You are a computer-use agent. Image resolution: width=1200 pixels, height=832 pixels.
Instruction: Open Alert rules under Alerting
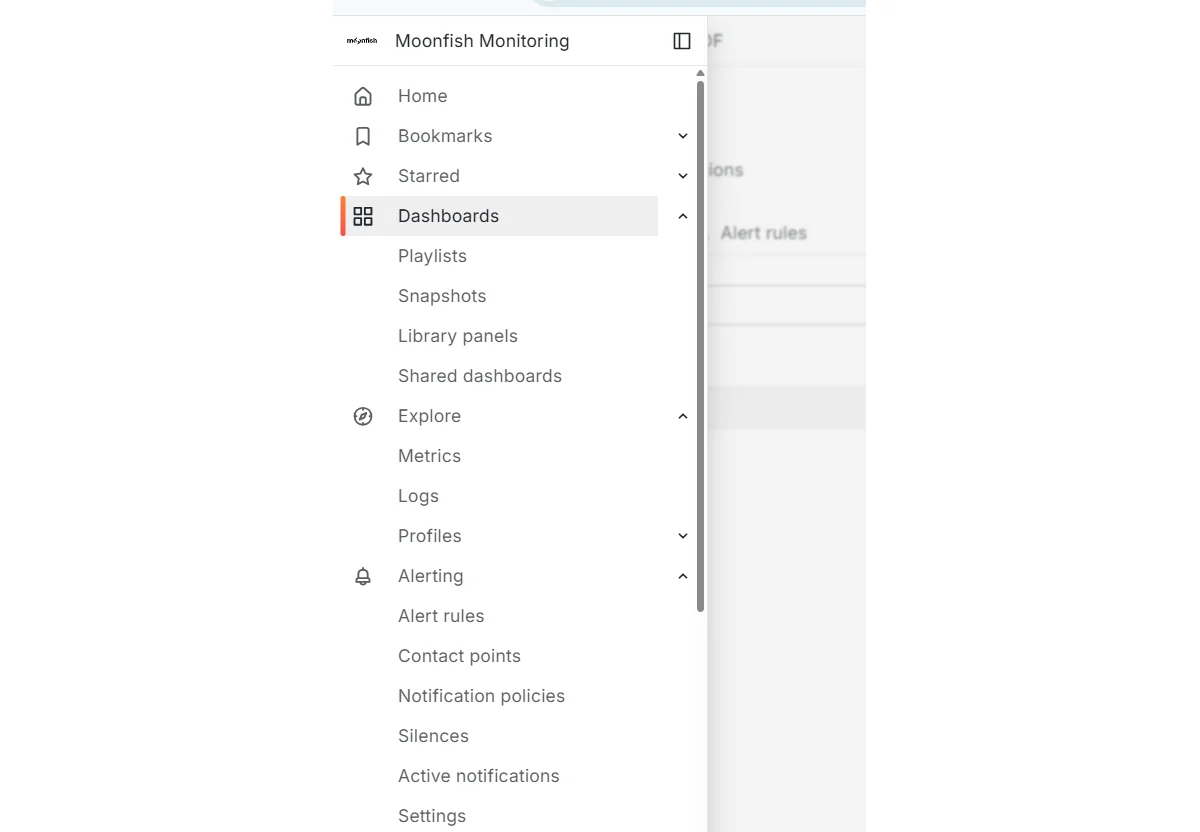441,615
